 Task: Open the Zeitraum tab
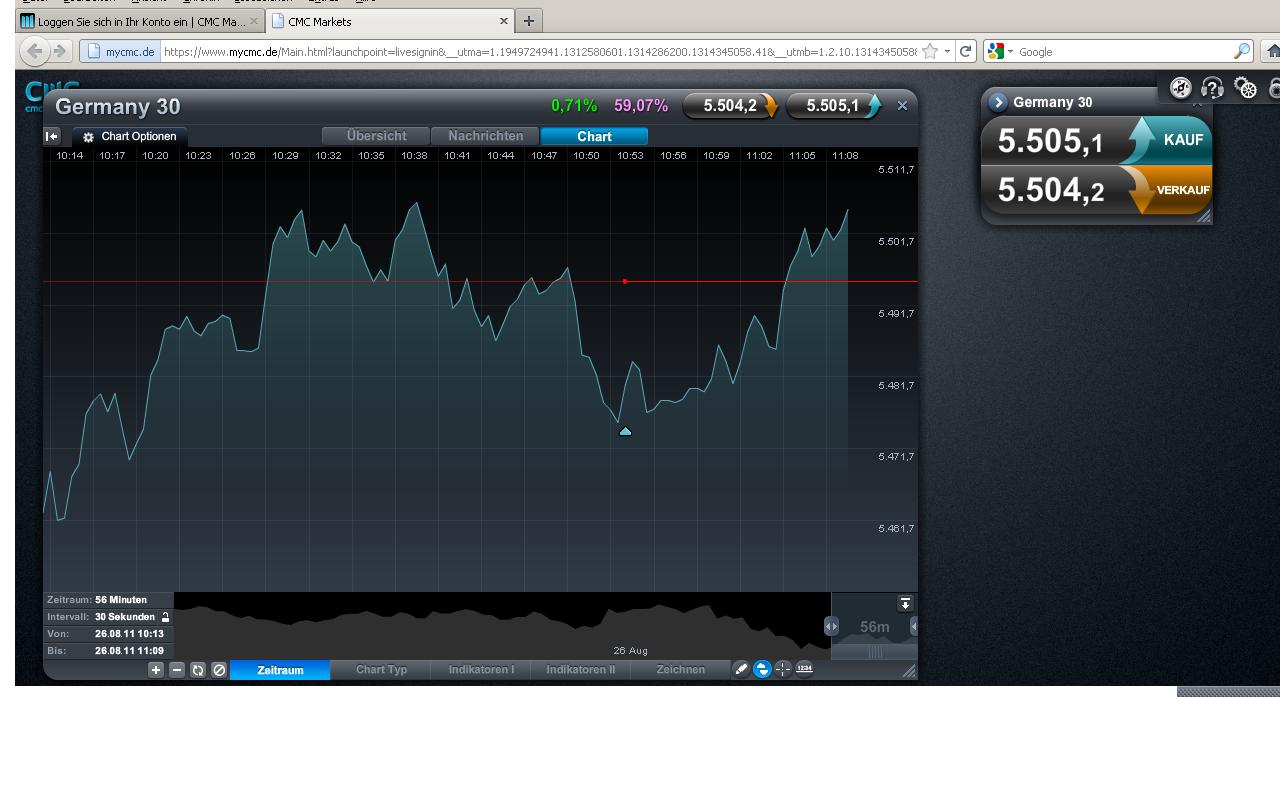(280, 670)
